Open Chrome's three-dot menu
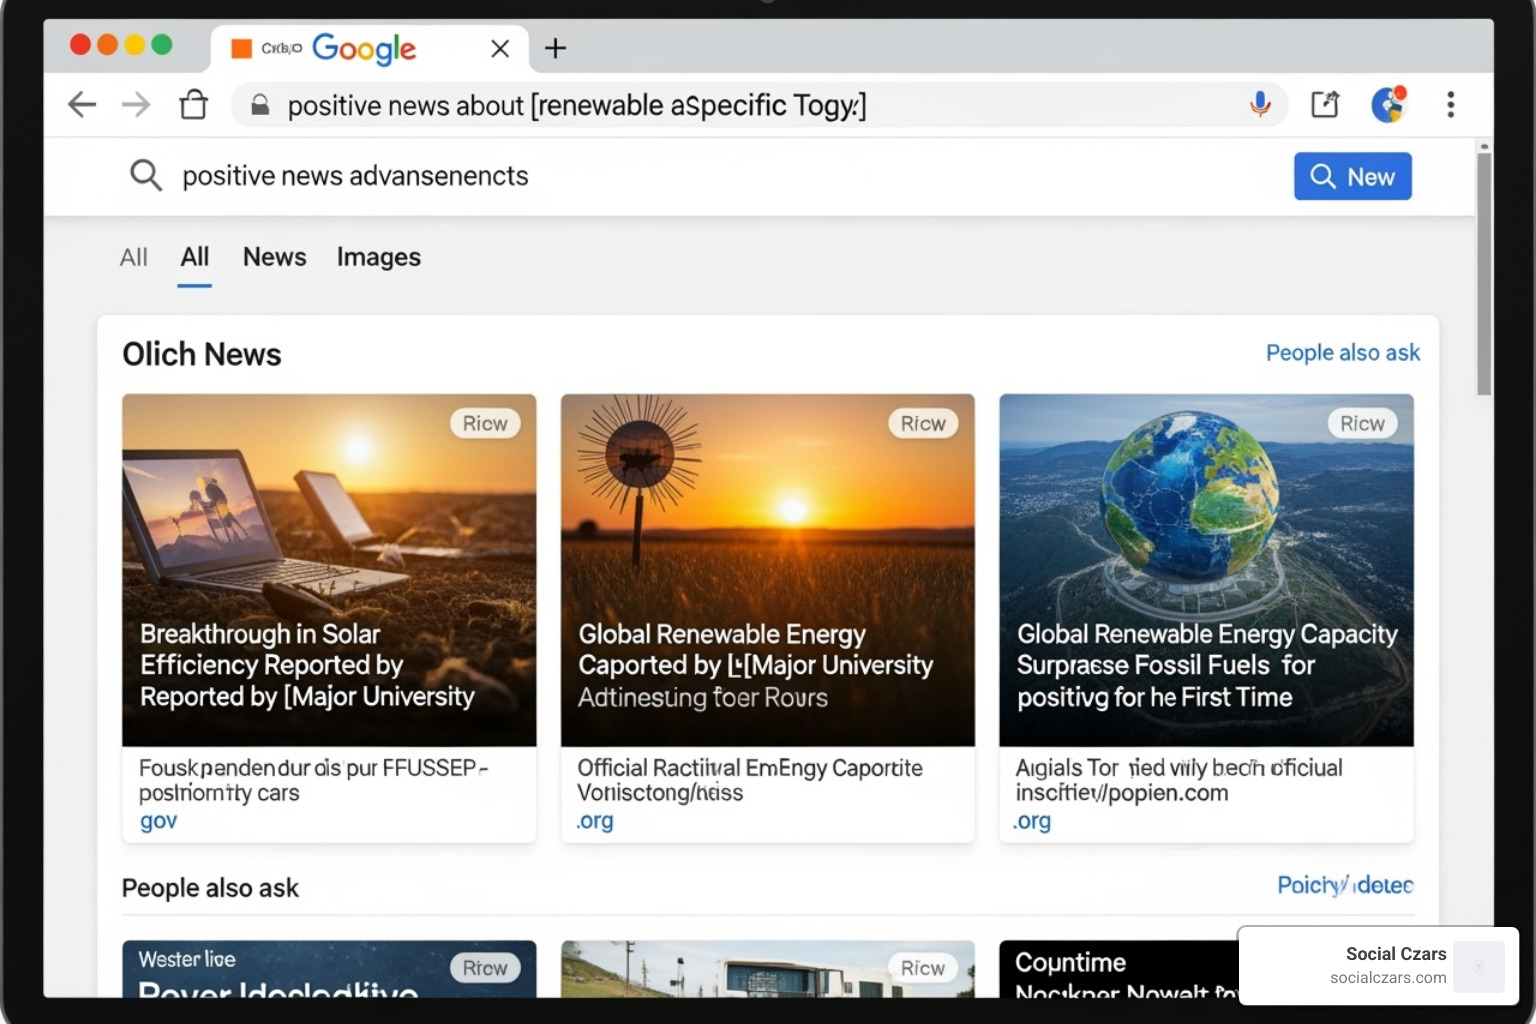The width and height of the screenshot is (1536, 1024). coord(1450,104)
